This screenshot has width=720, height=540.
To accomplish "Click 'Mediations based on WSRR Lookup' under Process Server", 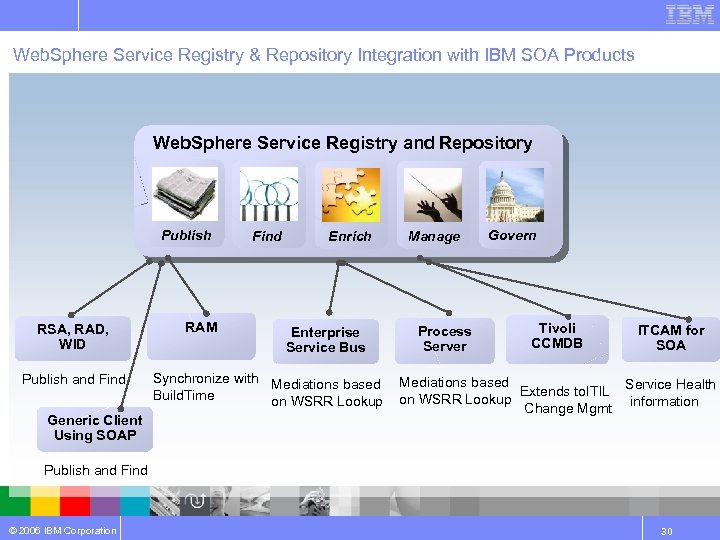I will [455, 391].
